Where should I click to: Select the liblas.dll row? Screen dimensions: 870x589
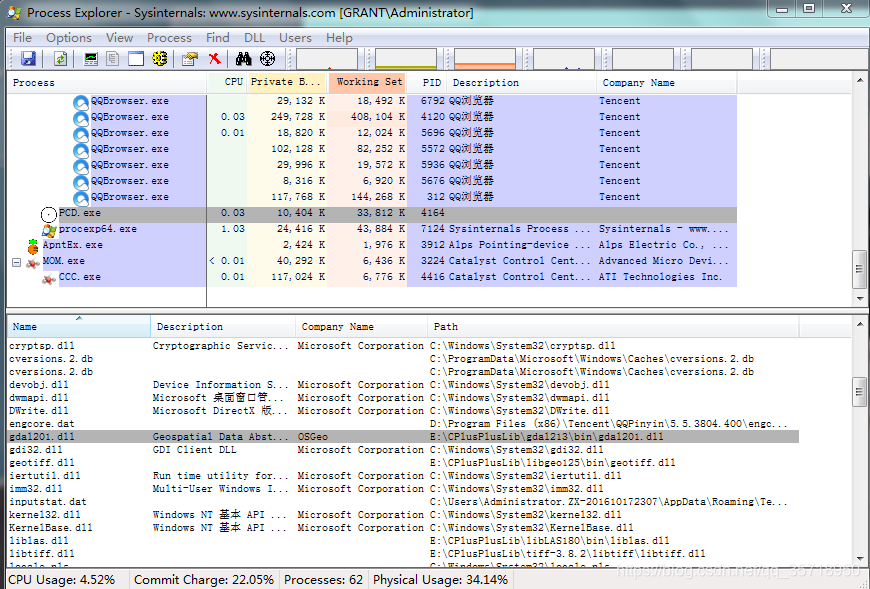403,541
